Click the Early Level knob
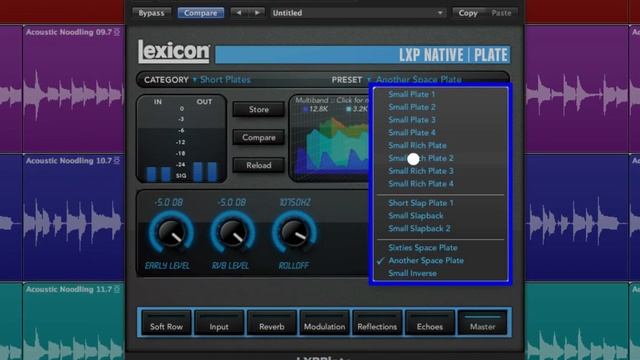Viewport: 640px width, 360px height. coord(171,232)
